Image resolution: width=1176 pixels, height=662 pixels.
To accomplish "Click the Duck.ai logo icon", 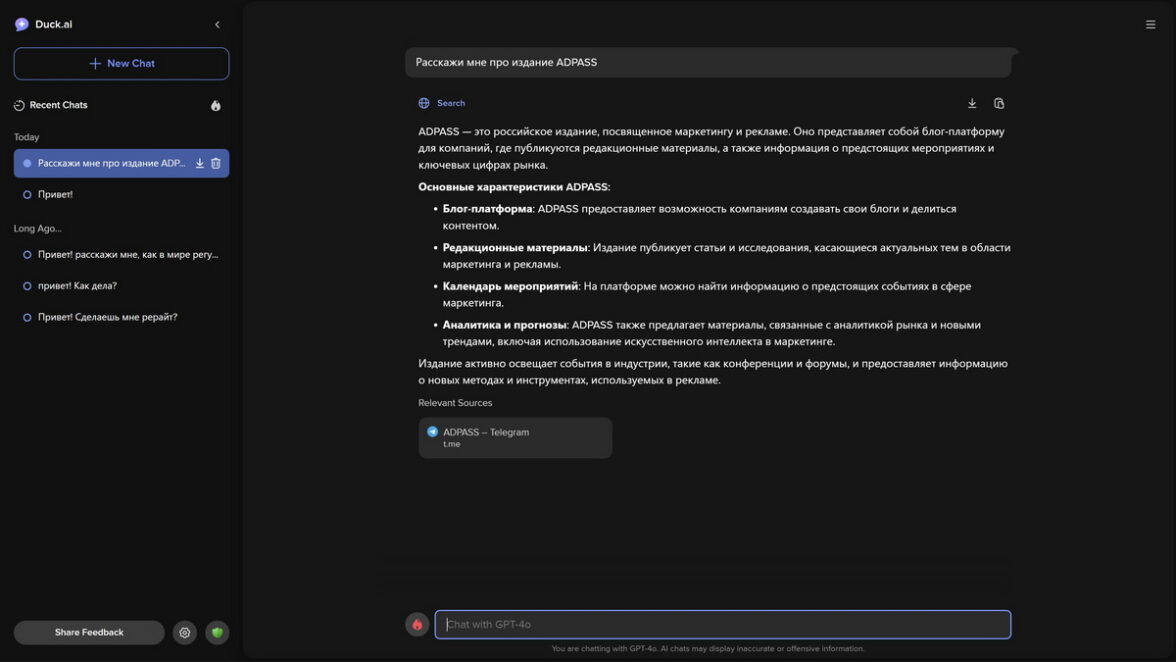I will click(22, 24).
